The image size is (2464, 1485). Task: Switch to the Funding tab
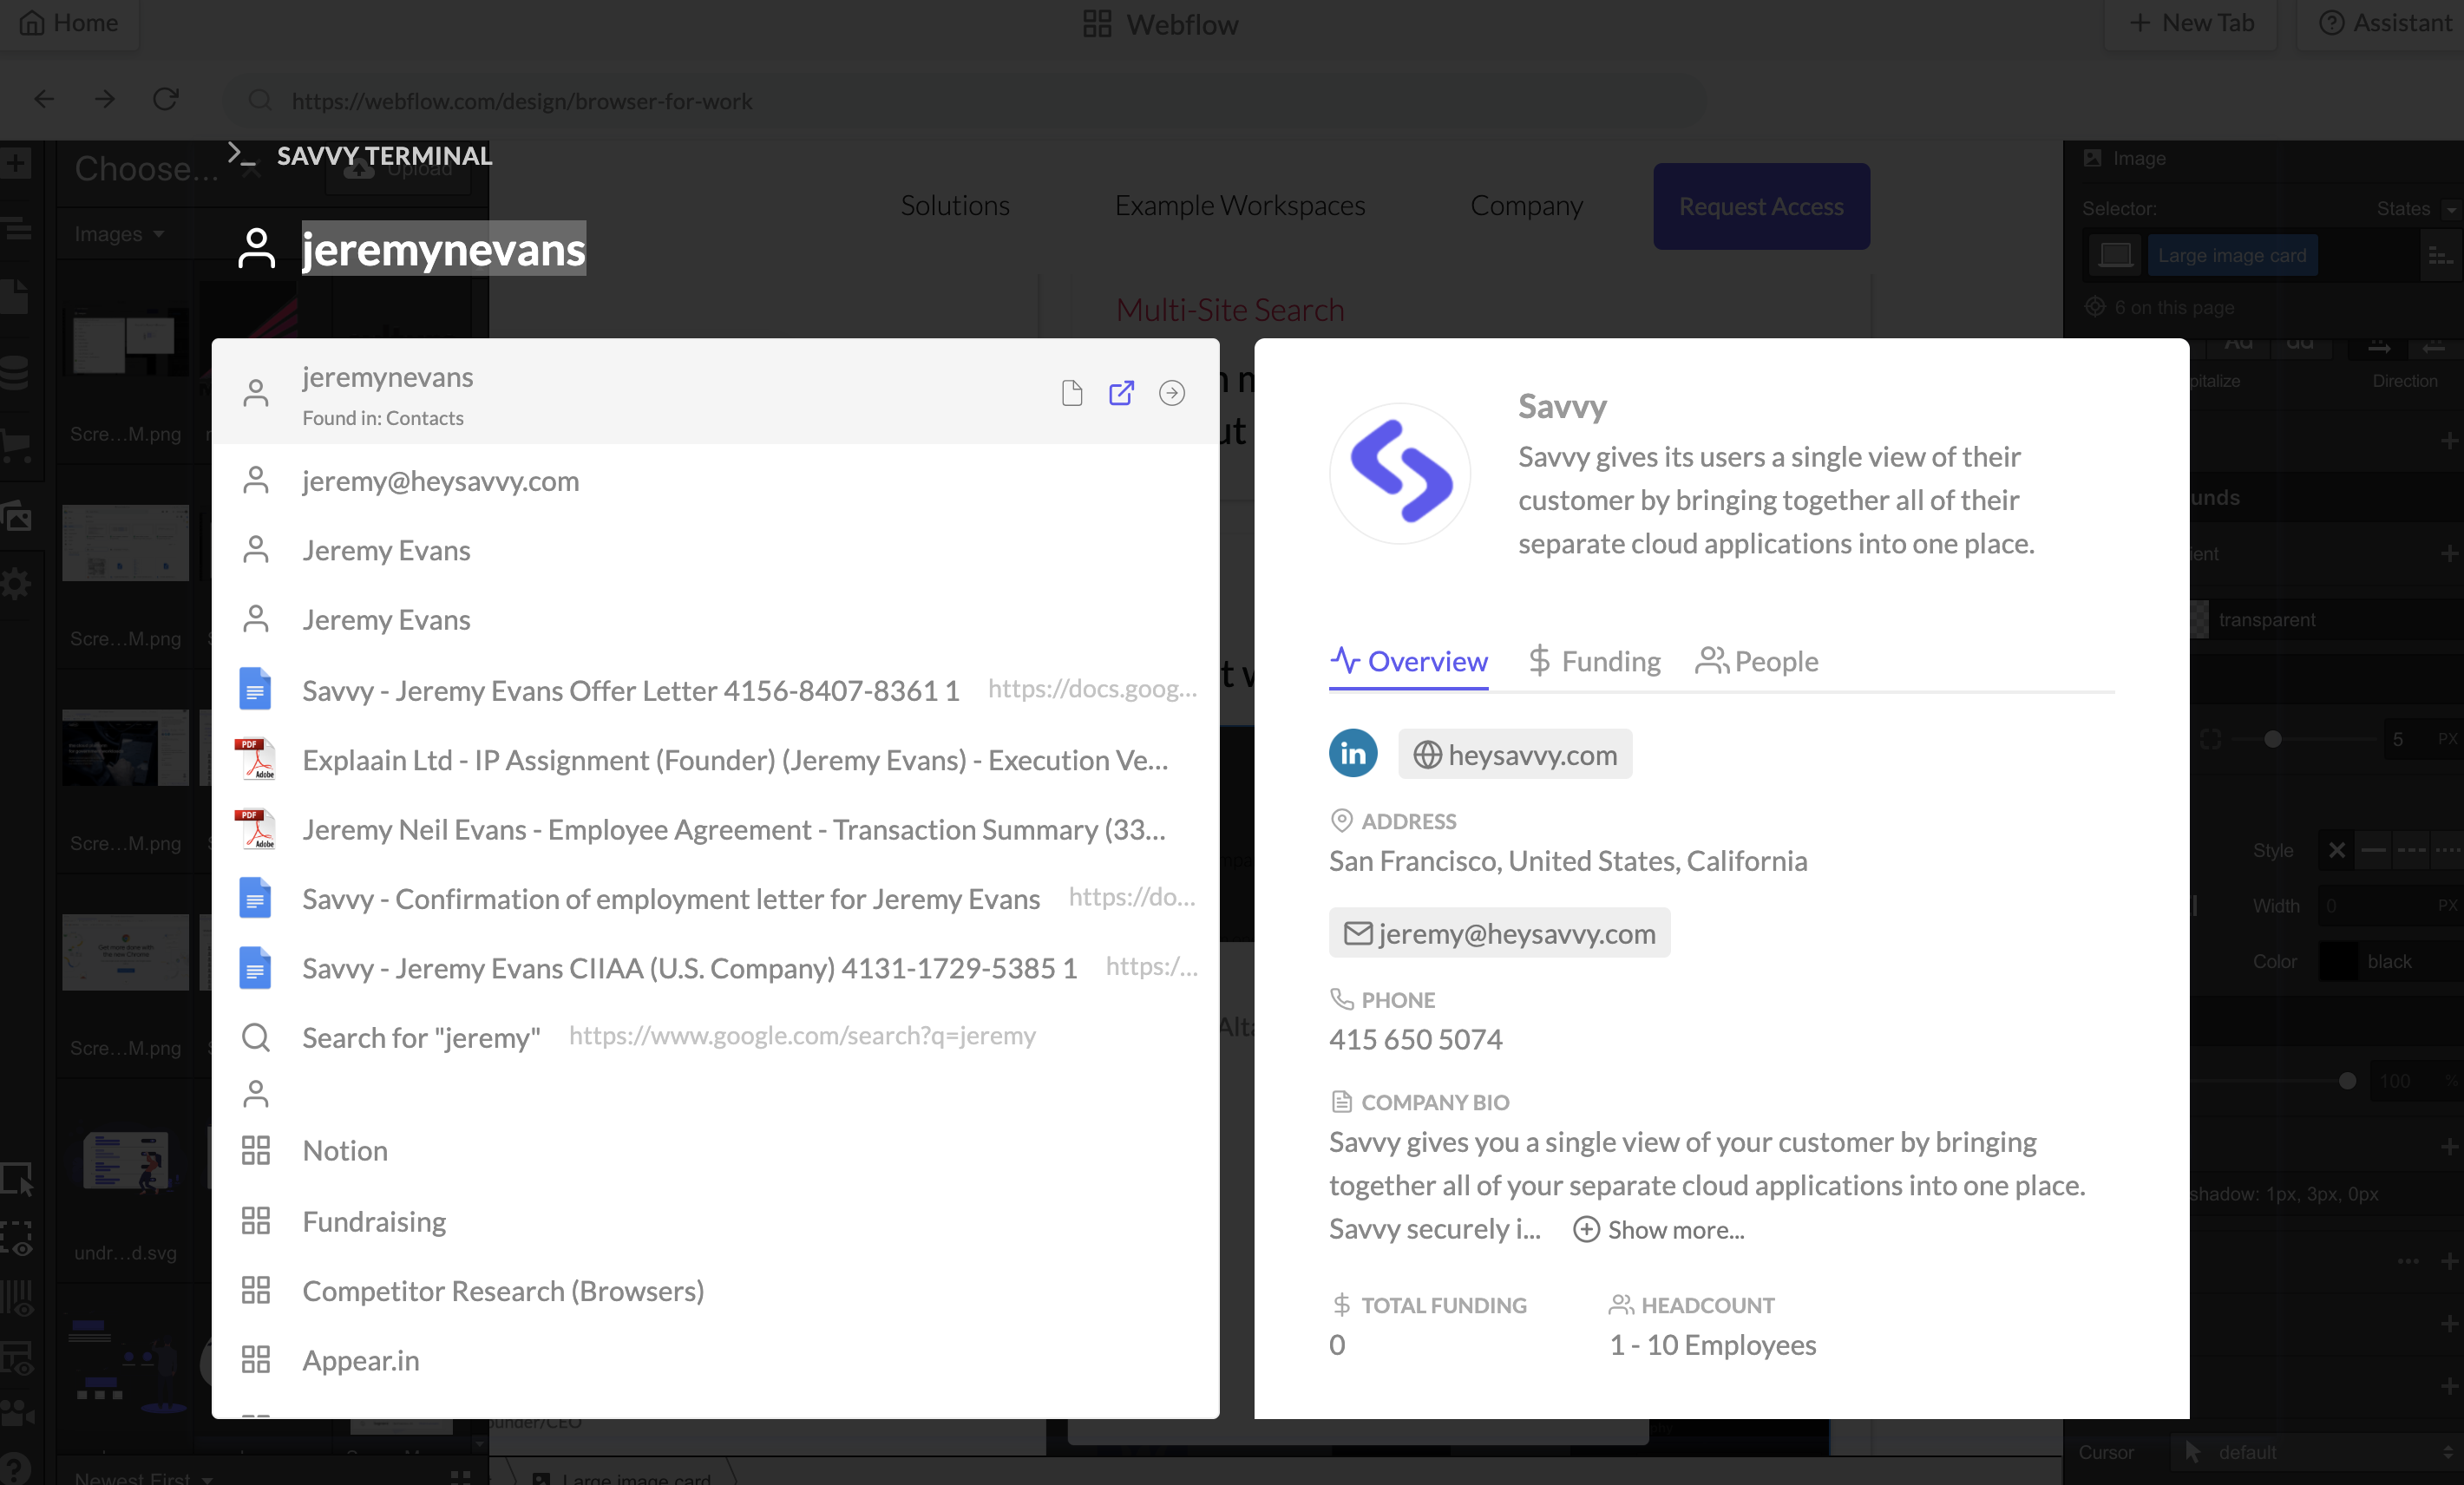tap(1594, 661)
